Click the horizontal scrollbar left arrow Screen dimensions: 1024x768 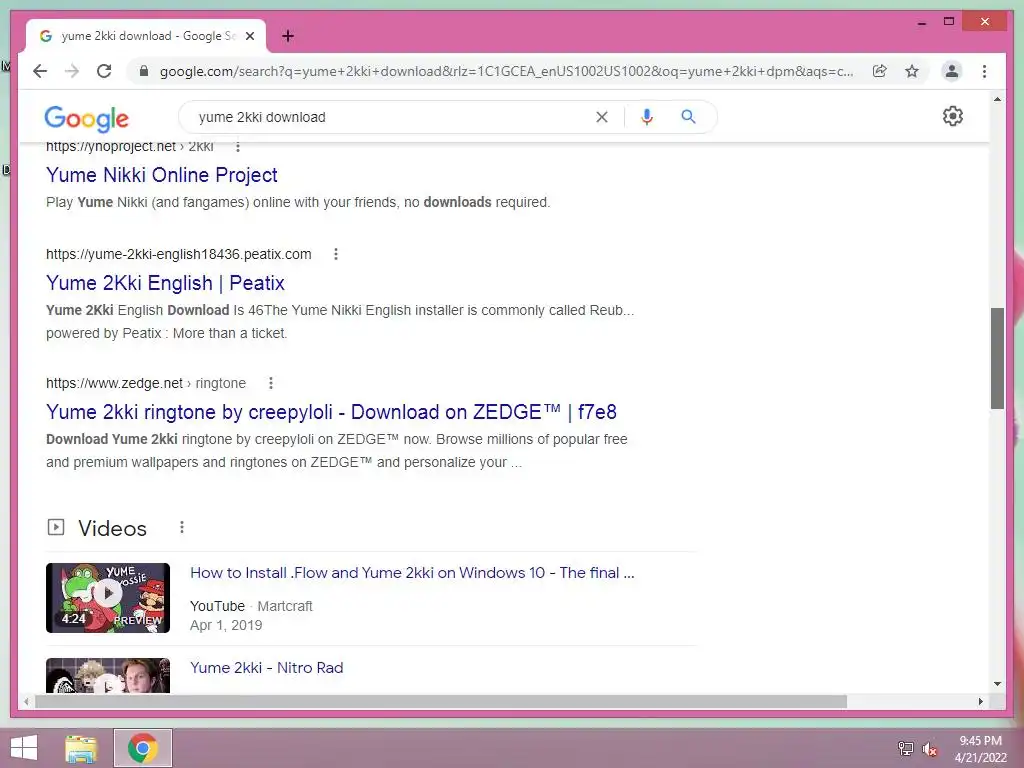(26, 701)
